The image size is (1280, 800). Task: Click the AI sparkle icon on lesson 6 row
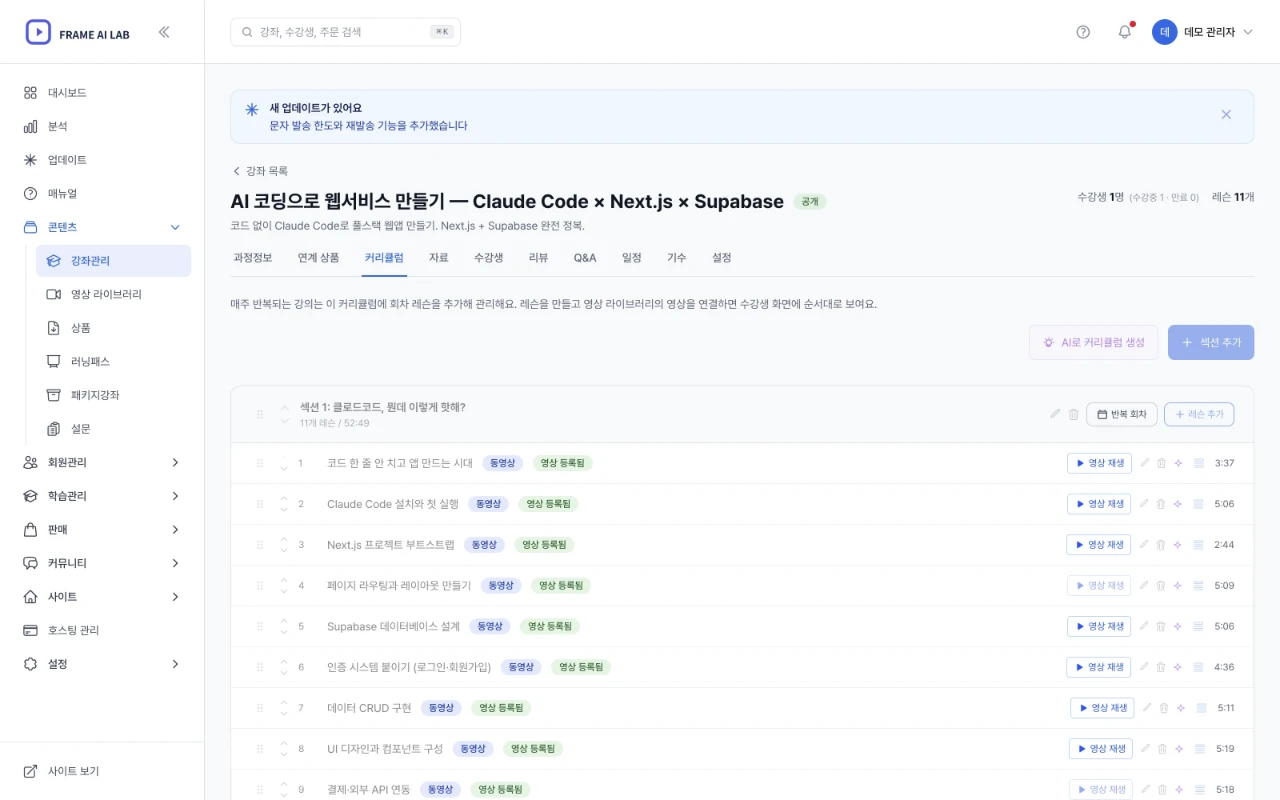coord(1178,667)
